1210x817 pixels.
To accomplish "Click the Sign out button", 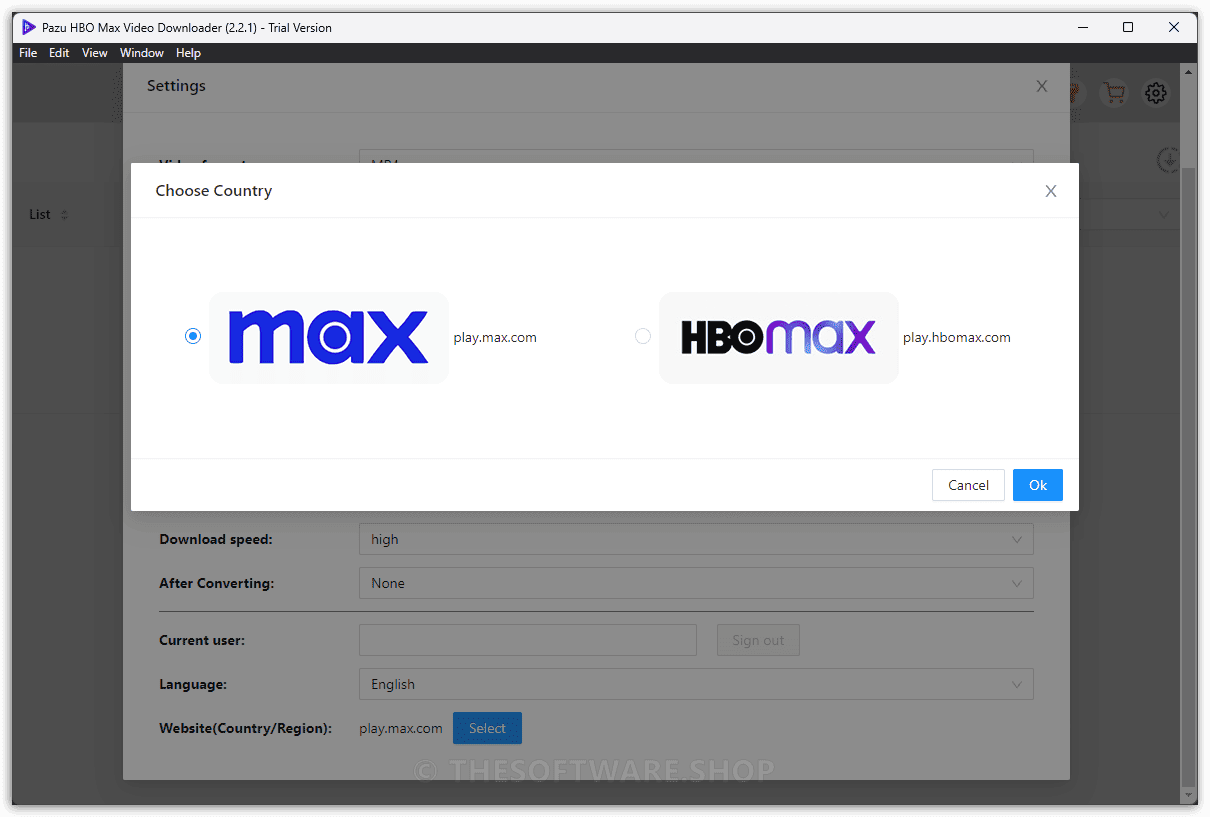I will click(x=758, y=640).
